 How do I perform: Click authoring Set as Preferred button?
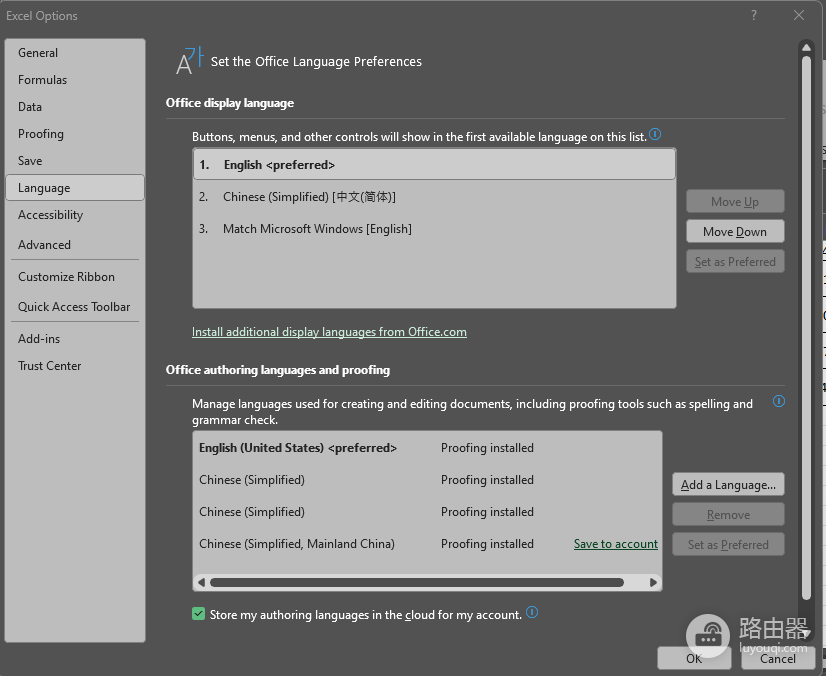728,544
